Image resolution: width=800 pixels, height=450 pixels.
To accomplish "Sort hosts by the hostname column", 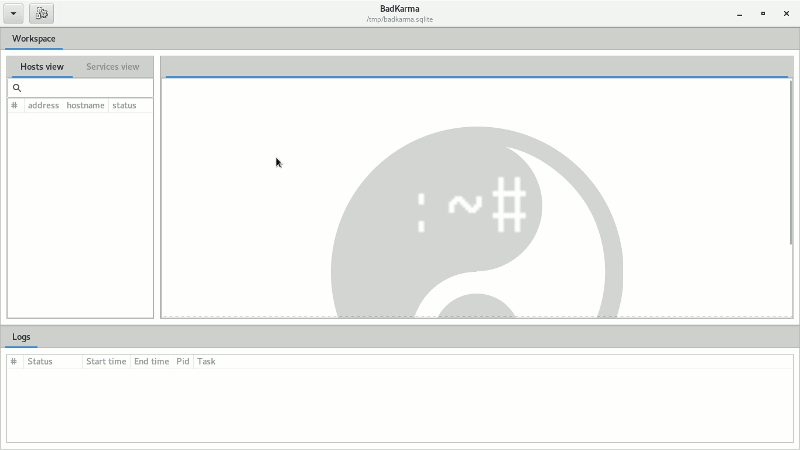I will (x=85, y=105).
